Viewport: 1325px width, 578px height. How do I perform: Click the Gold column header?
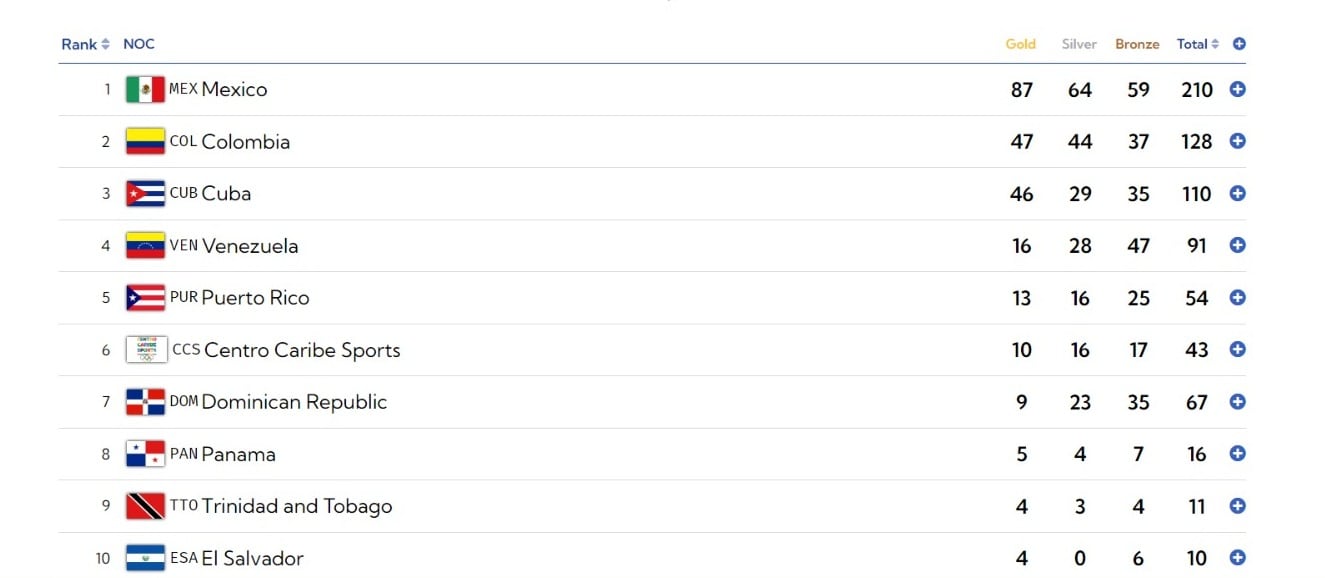pyautogui.click(x=1020, y=44)
